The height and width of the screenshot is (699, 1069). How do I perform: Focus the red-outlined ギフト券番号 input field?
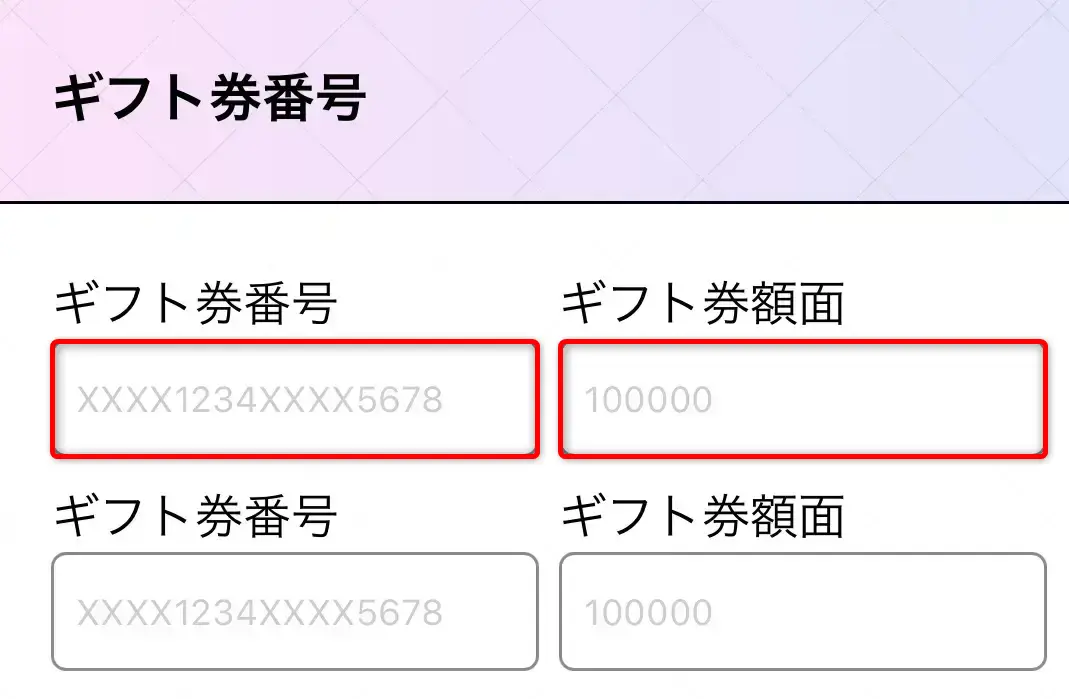tap(294, 399)
